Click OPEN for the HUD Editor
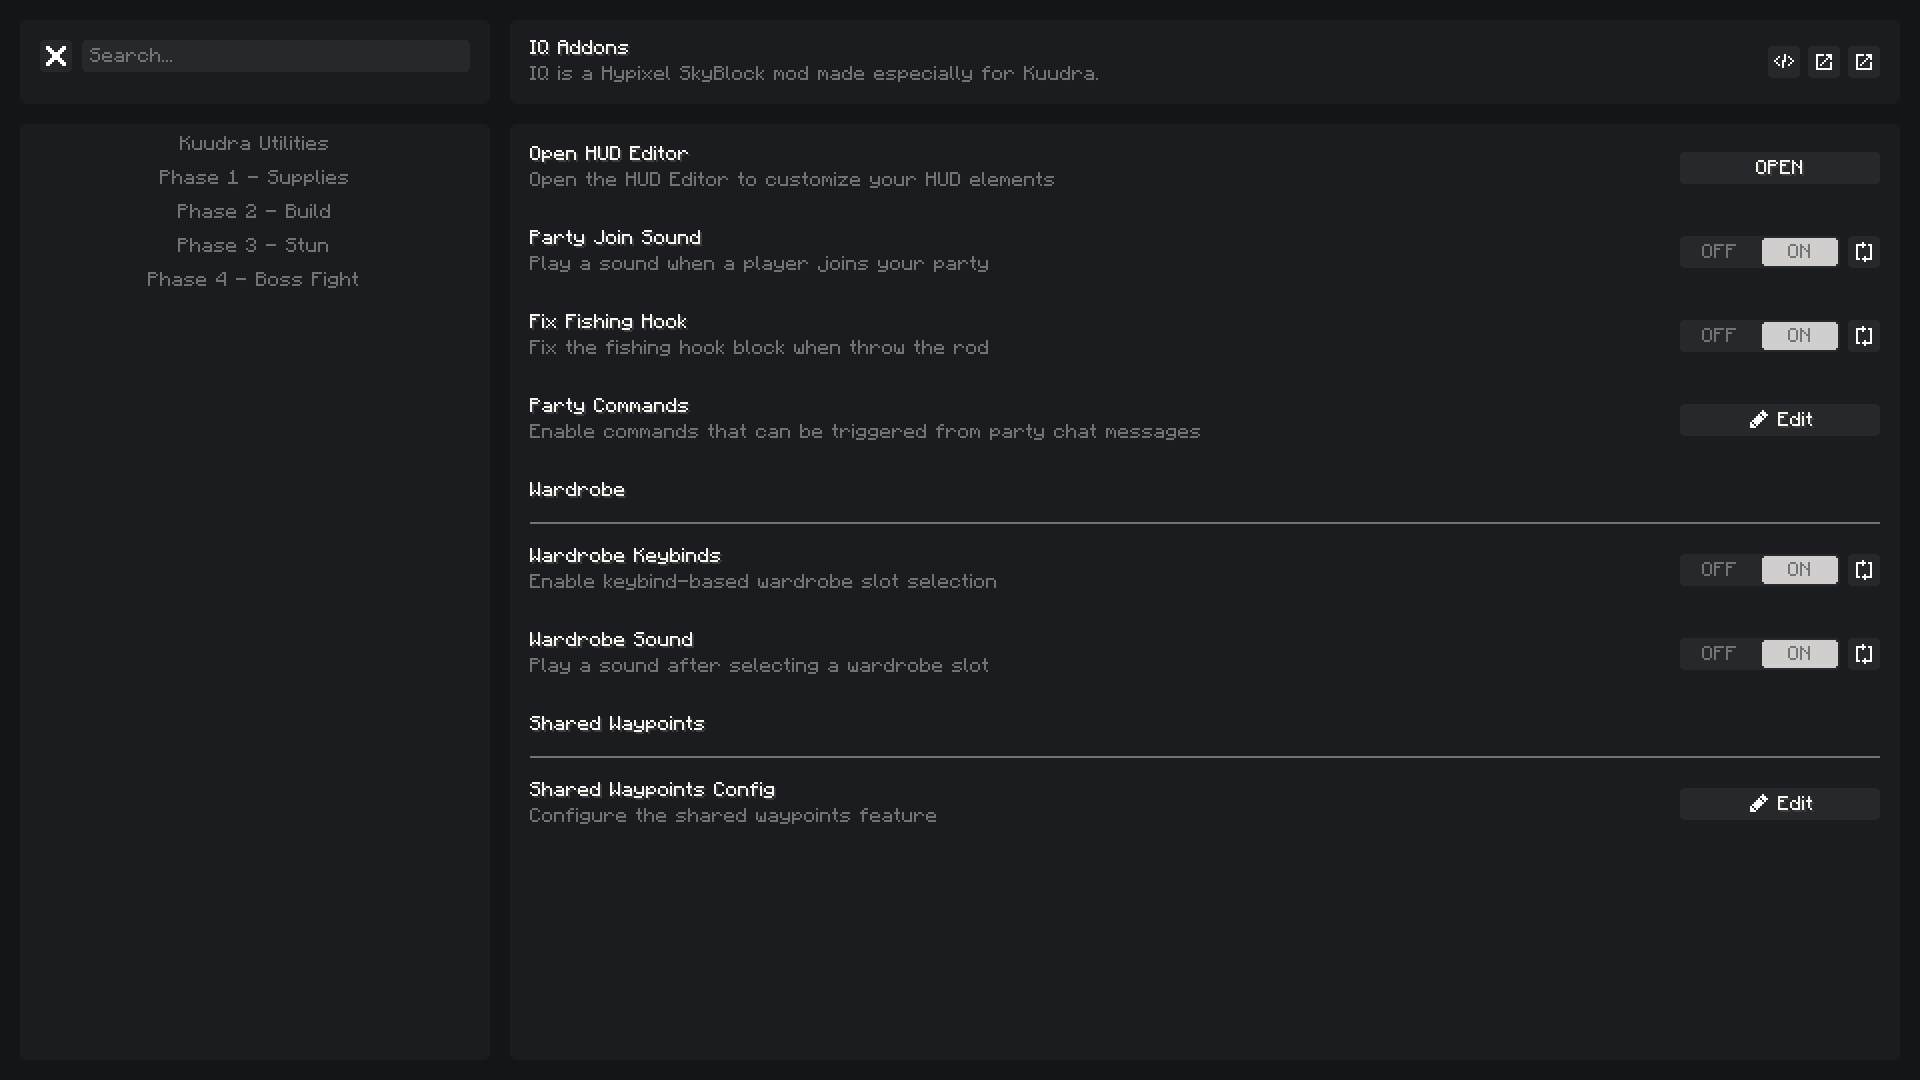The height and width of the screenshot is (1080, 1920). pyautogui.click(x=1780, y=168)
